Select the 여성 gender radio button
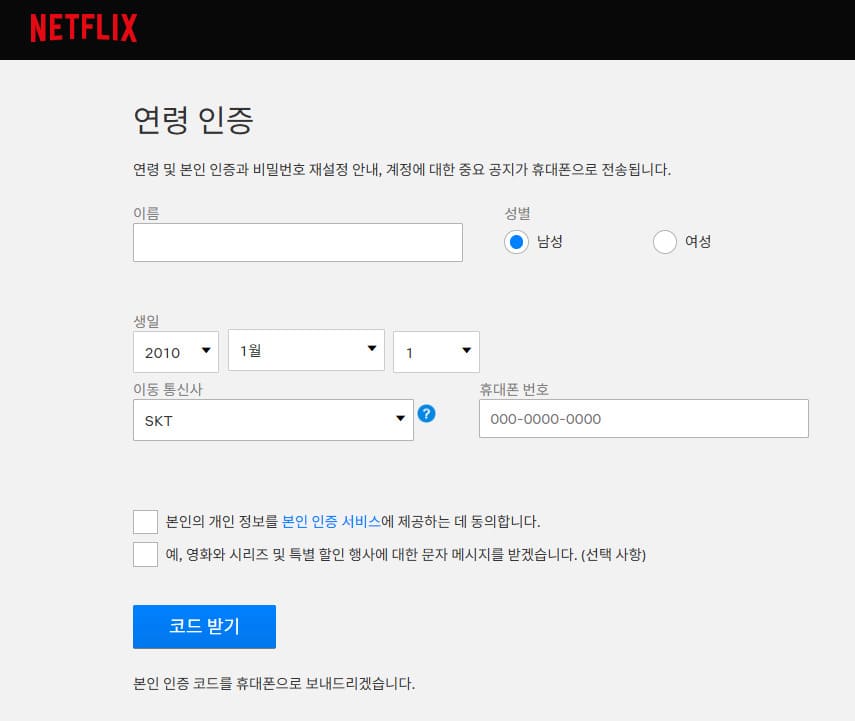This screenshot has height=721, width=855. (664, 242)
